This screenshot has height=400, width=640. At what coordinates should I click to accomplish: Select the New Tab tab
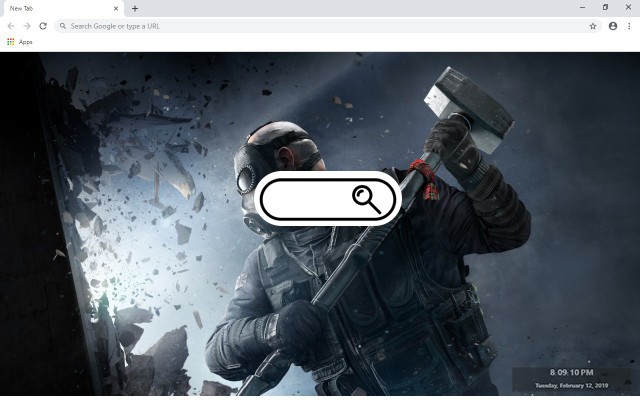coord(63,9)
